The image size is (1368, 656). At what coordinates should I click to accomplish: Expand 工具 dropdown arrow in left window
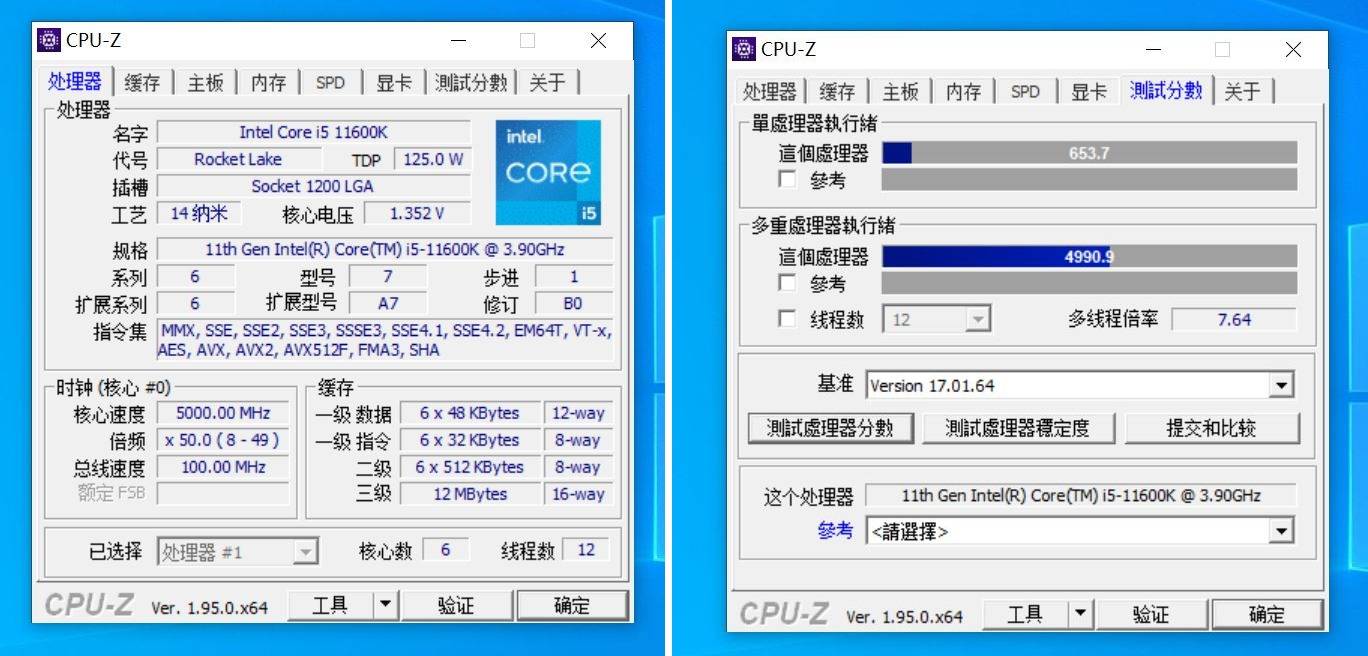(385, 605)
